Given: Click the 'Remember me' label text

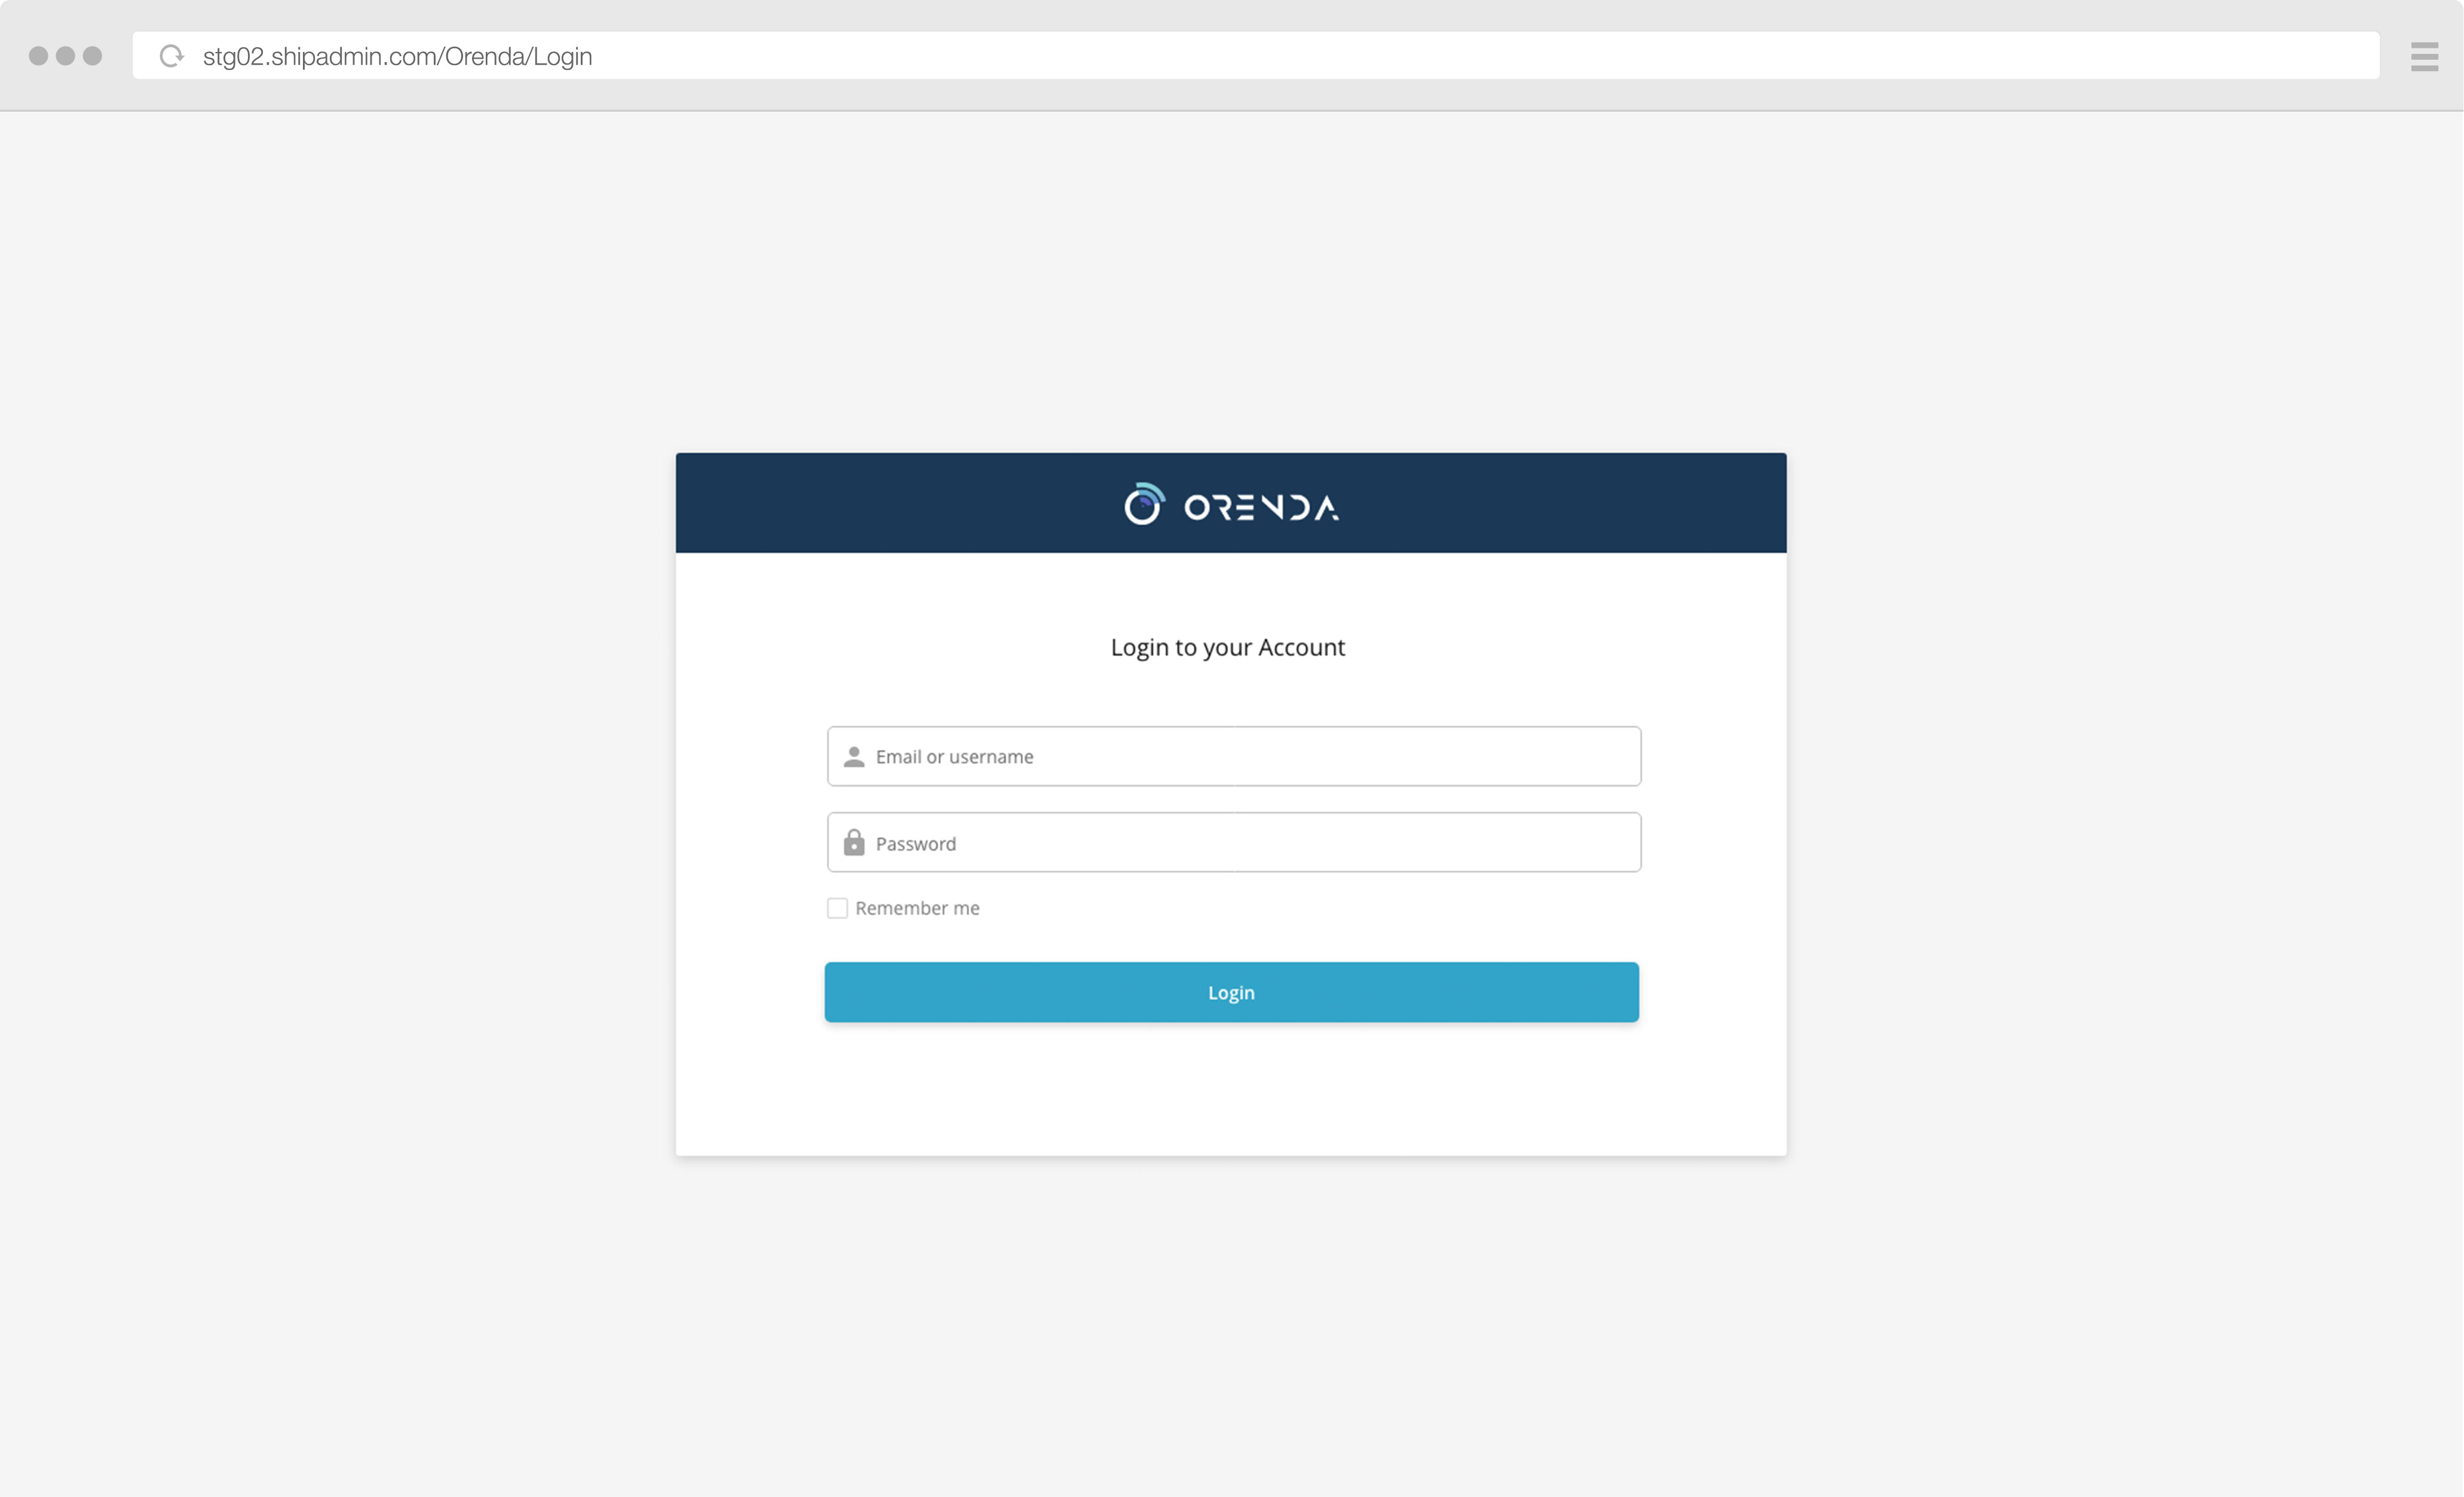Looking at the screenshot, I should pyautogui.click(x=917, y=908).
